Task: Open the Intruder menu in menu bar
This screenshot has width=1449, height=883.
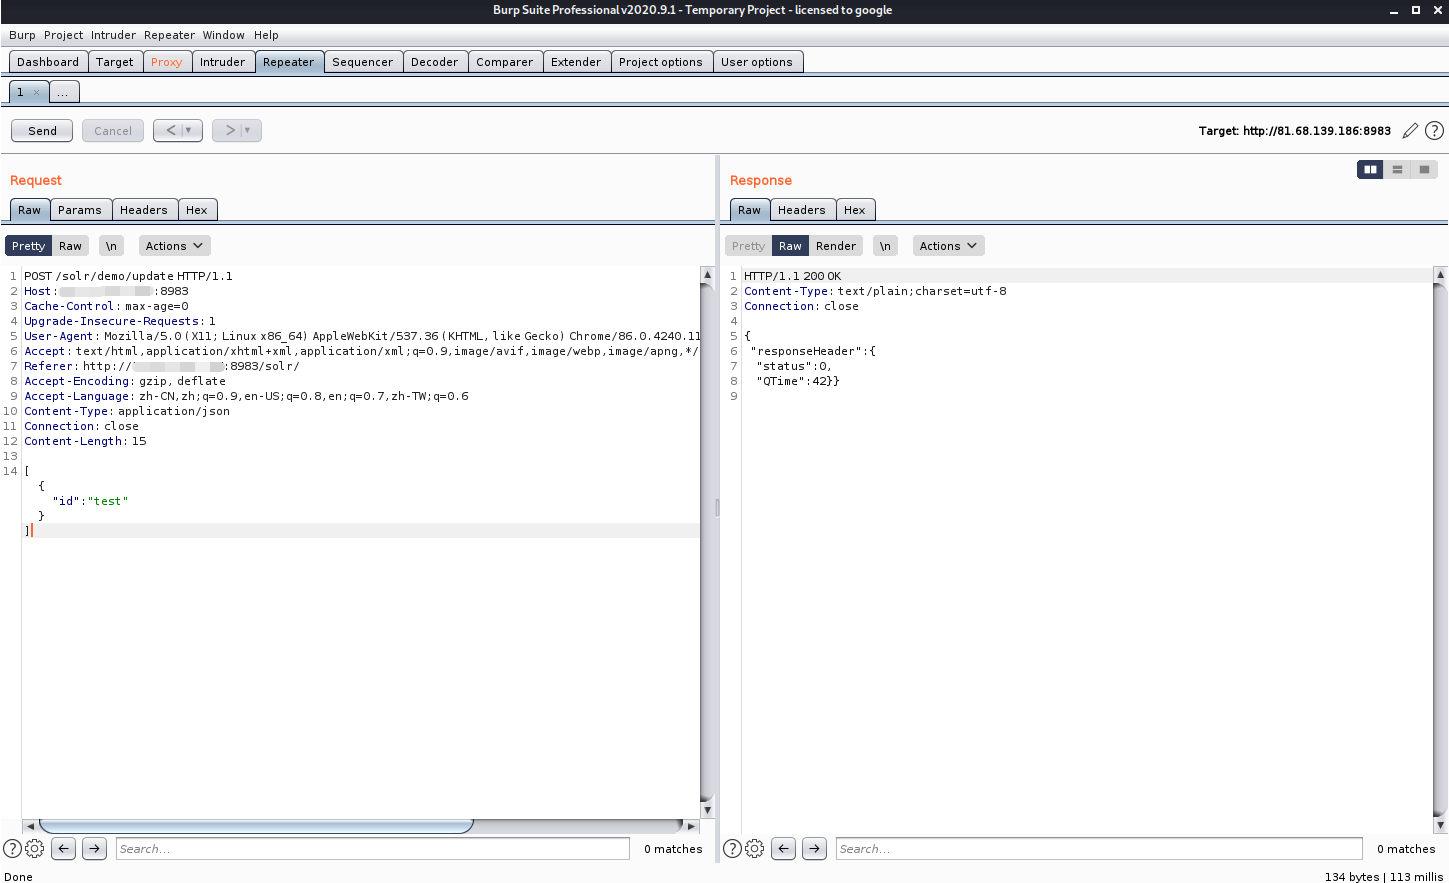Action: (113, 35)
